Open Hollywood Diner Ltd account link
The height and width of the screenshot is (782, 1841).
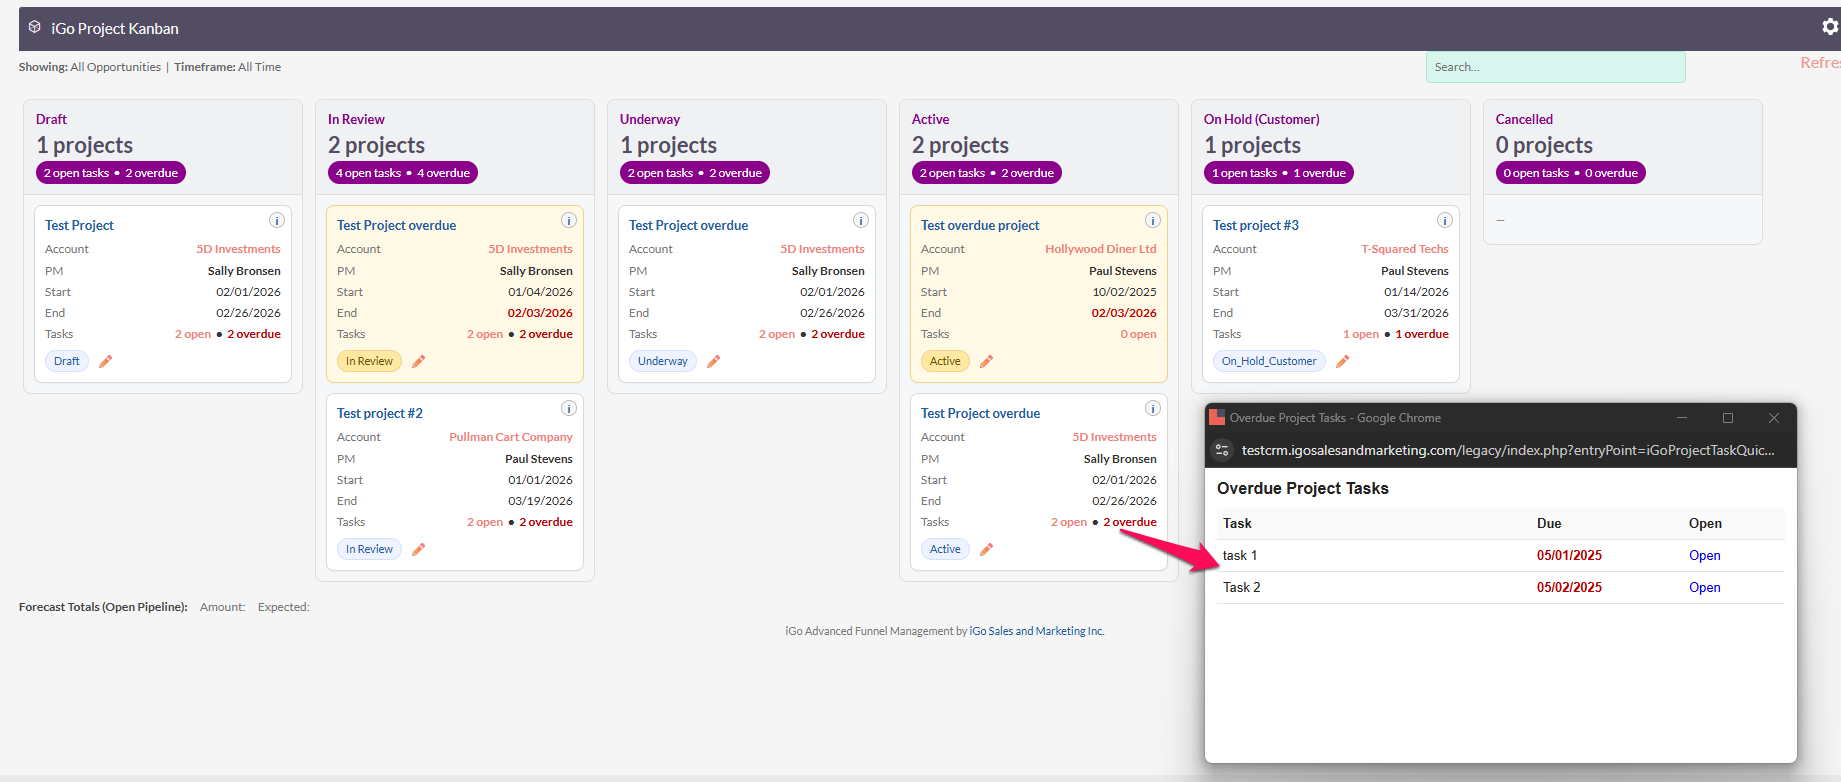pos(1100,249)
